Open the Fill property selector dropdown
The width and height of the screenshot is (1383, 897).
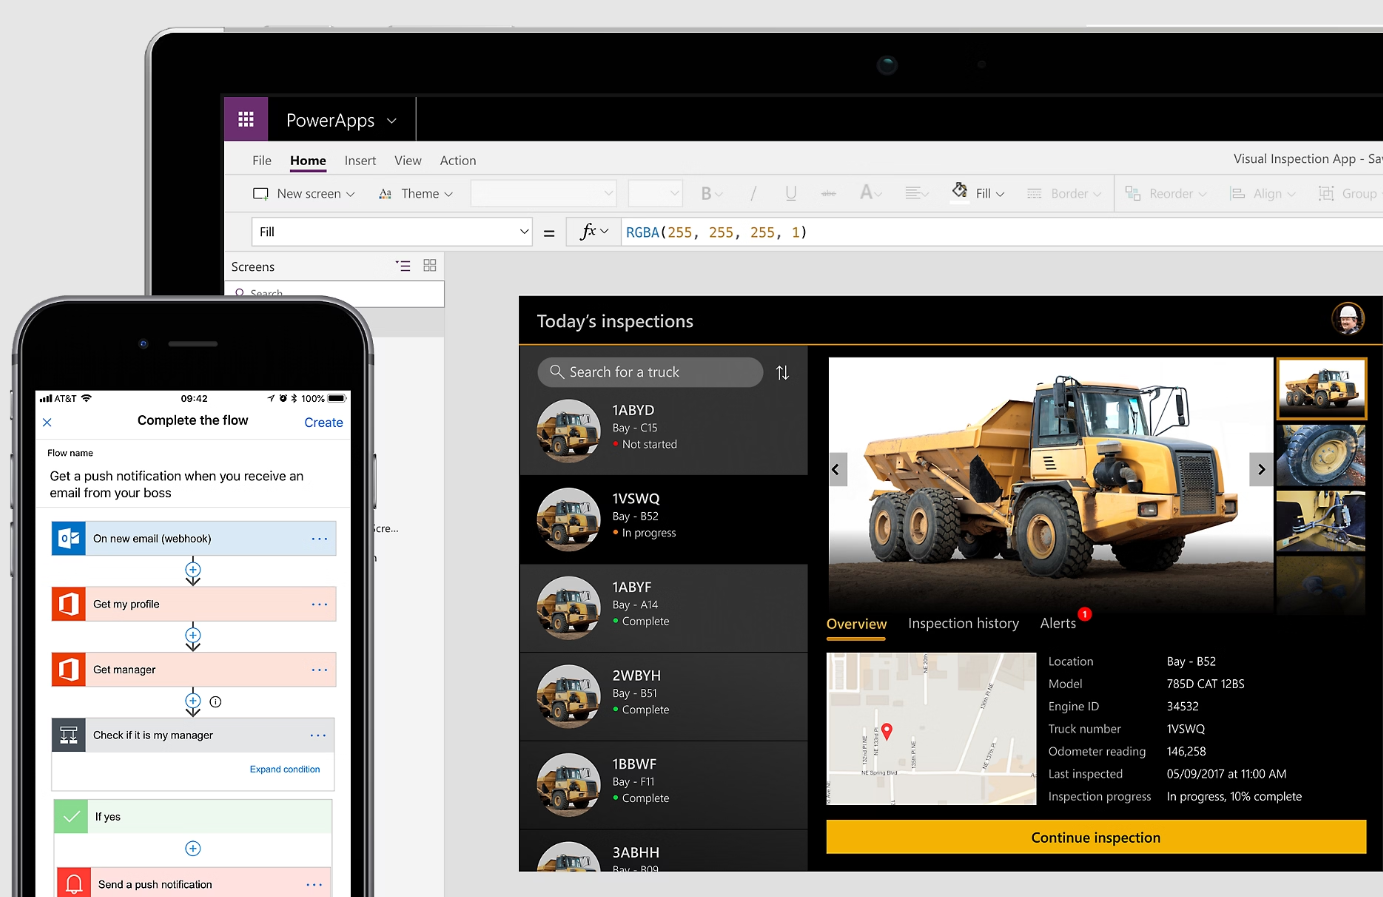point(392,232)
